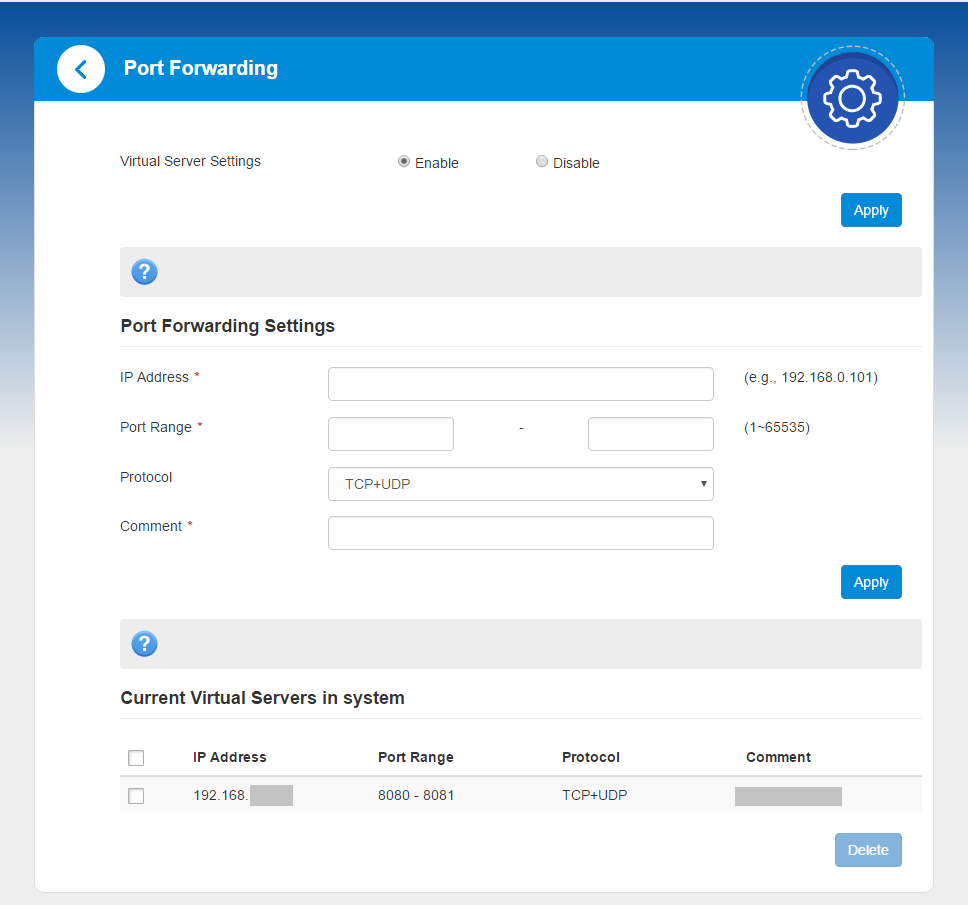
Task: Click the Comment column header
Action: click(778, 757)
